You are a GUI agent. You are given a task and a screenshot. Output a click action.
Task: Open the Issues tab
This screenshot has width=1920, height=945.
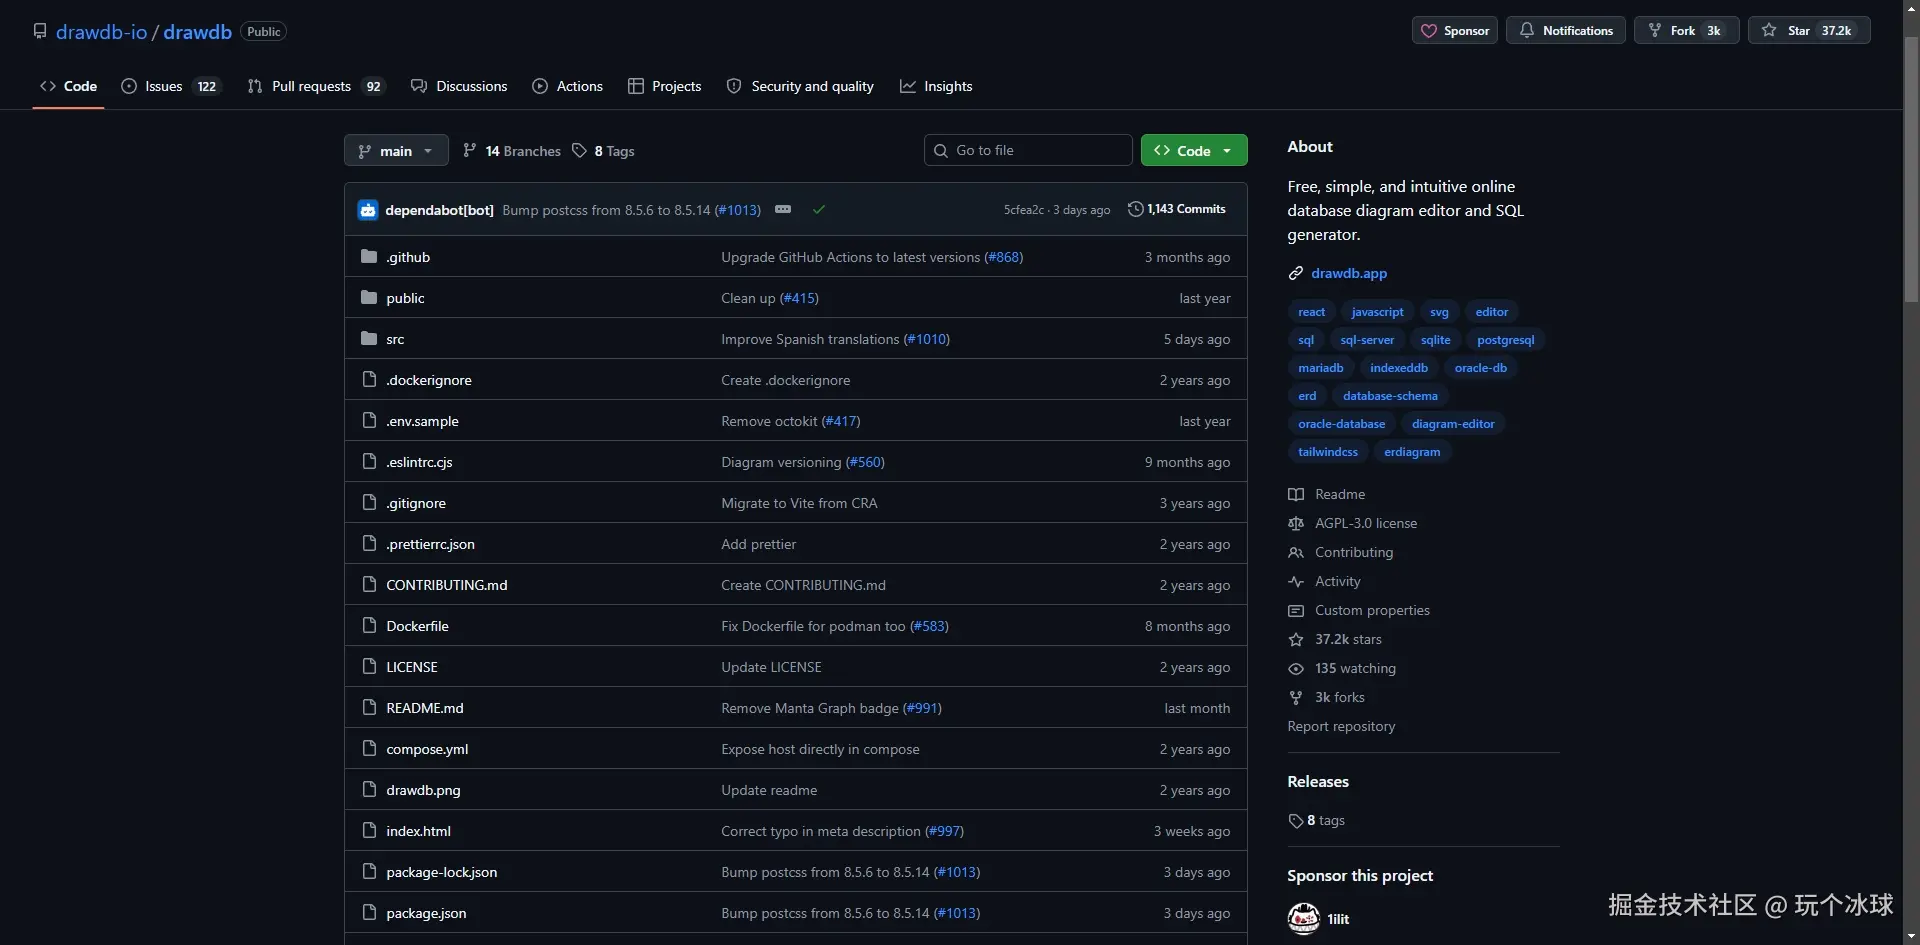pos(170,86)
